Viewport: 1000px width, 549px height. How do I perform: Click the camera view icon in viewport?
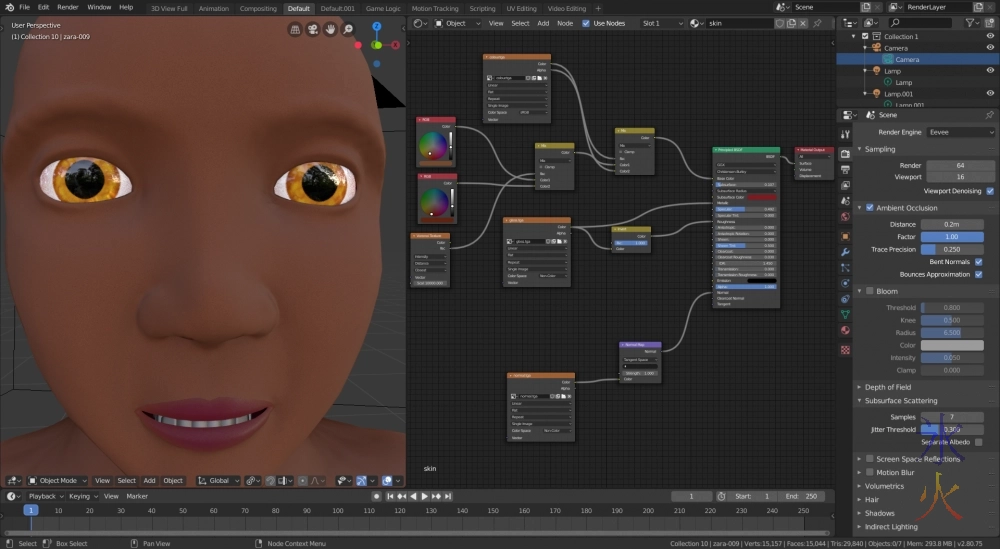tap(313, 29)
